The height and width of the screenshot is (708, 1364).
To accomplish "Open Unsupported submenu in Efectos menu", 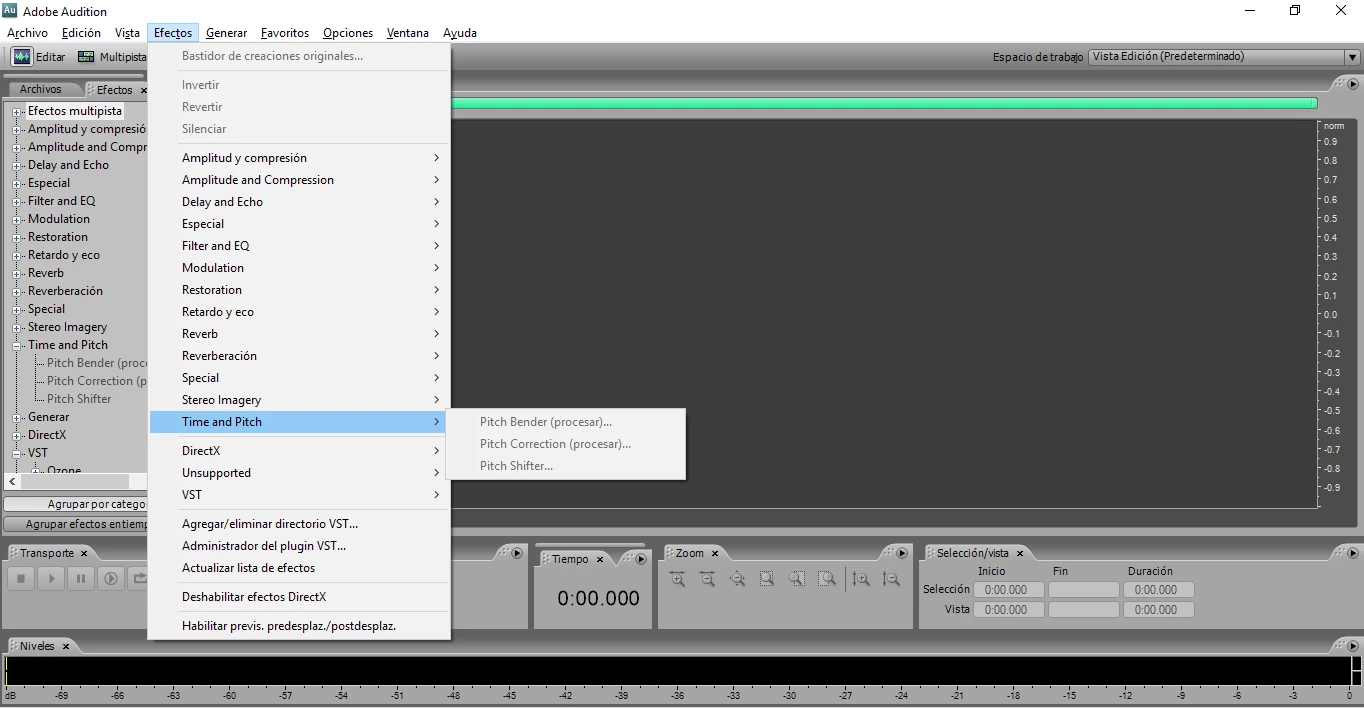I will [299, 473].
